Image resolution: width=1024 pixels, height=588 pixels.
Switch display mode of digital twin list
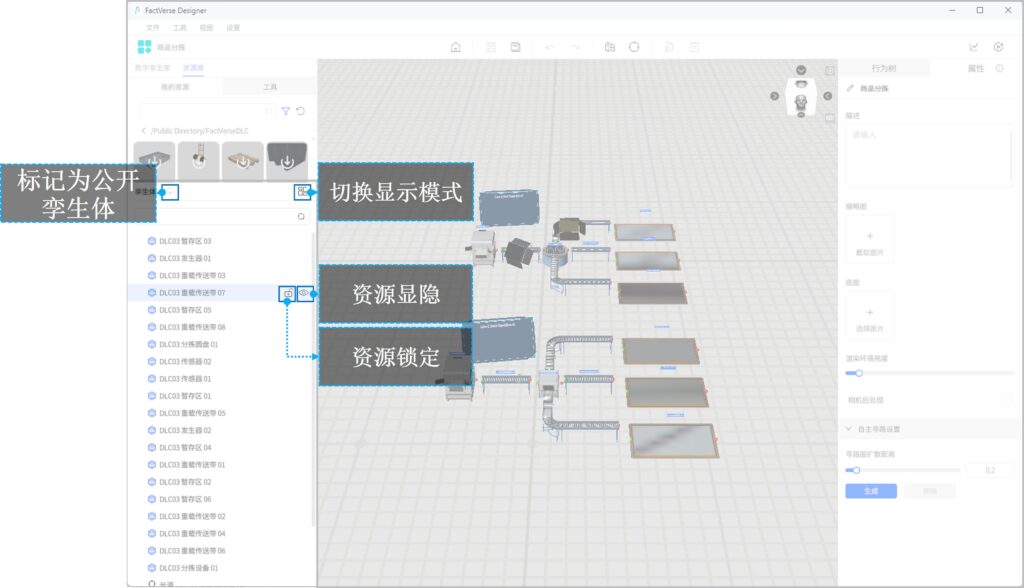[301, 191]
